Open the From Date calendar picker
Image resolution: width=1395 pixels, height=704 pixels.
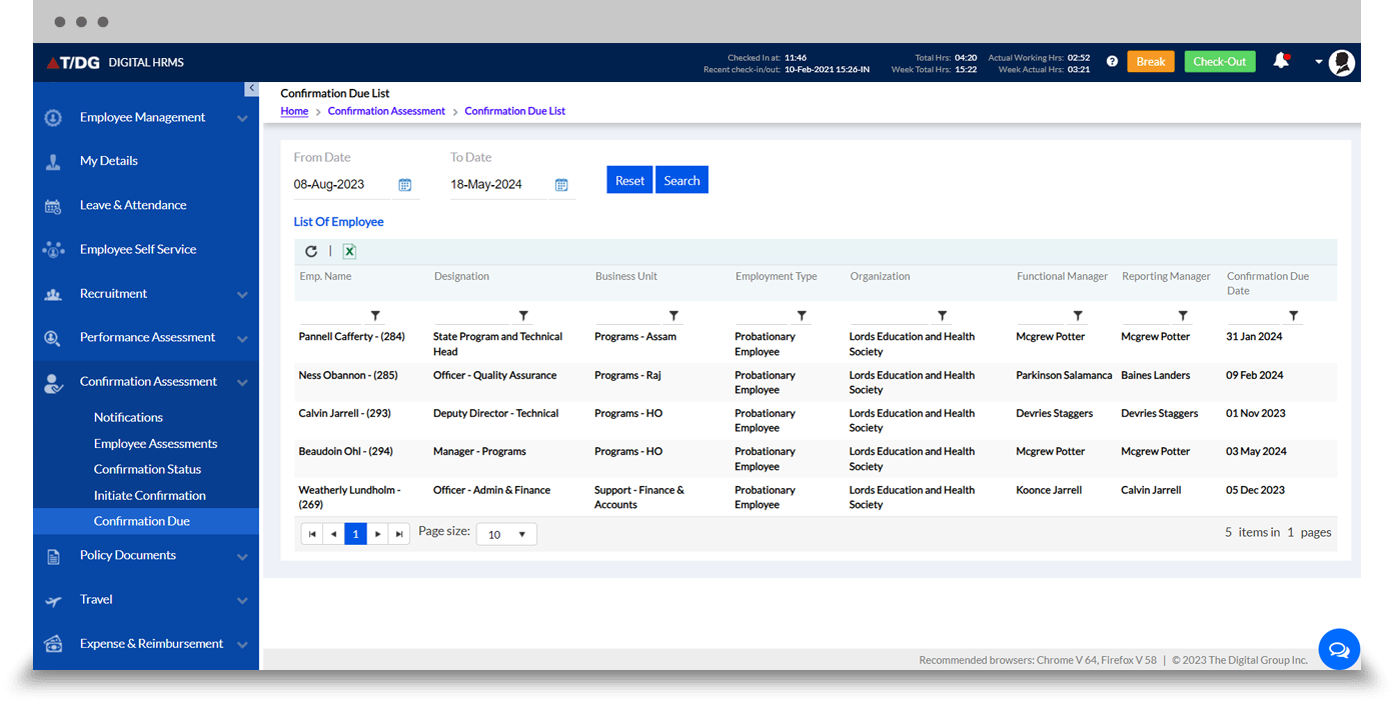click(x=405, y=185)
